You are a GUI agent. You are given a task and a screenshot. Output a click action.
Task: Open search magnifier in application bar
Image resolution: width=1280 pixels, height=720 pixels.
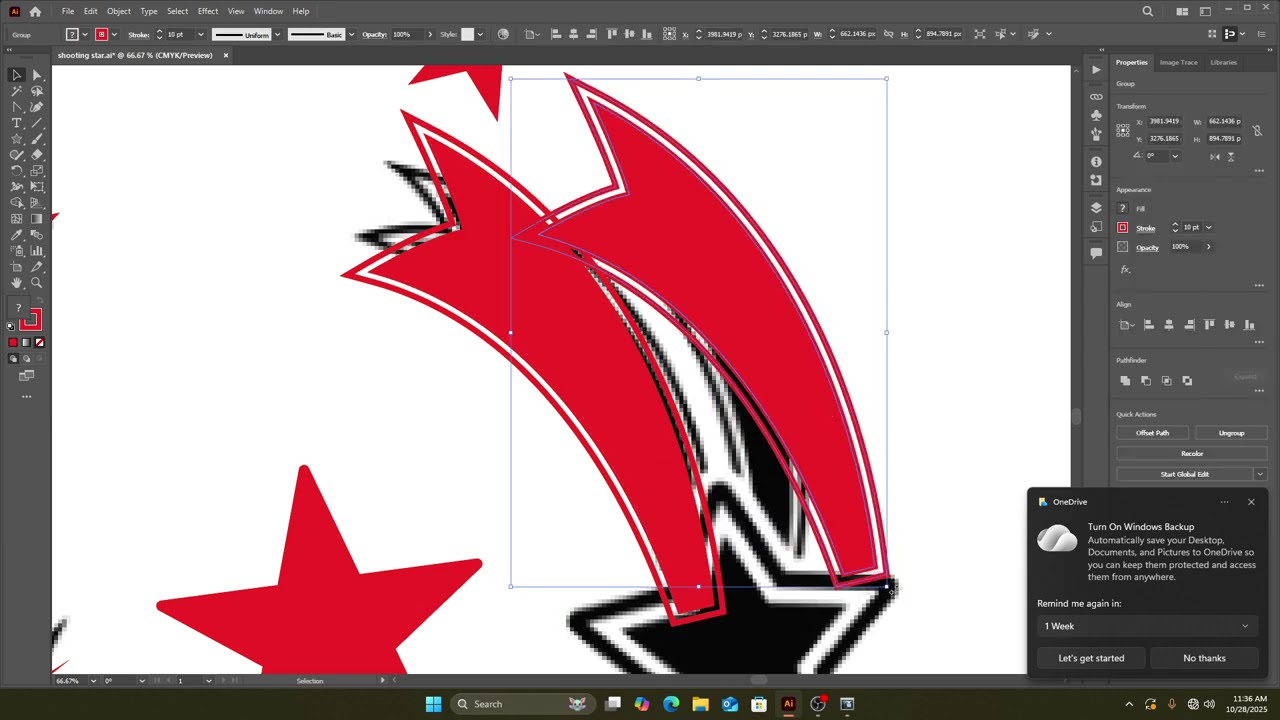1148,11
